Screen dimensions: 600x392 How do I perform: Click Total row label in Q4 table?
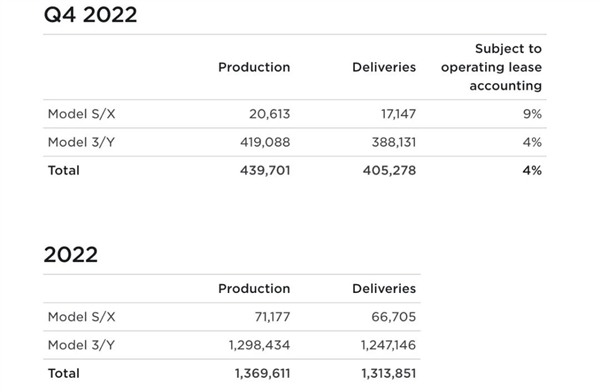(64, 170)
